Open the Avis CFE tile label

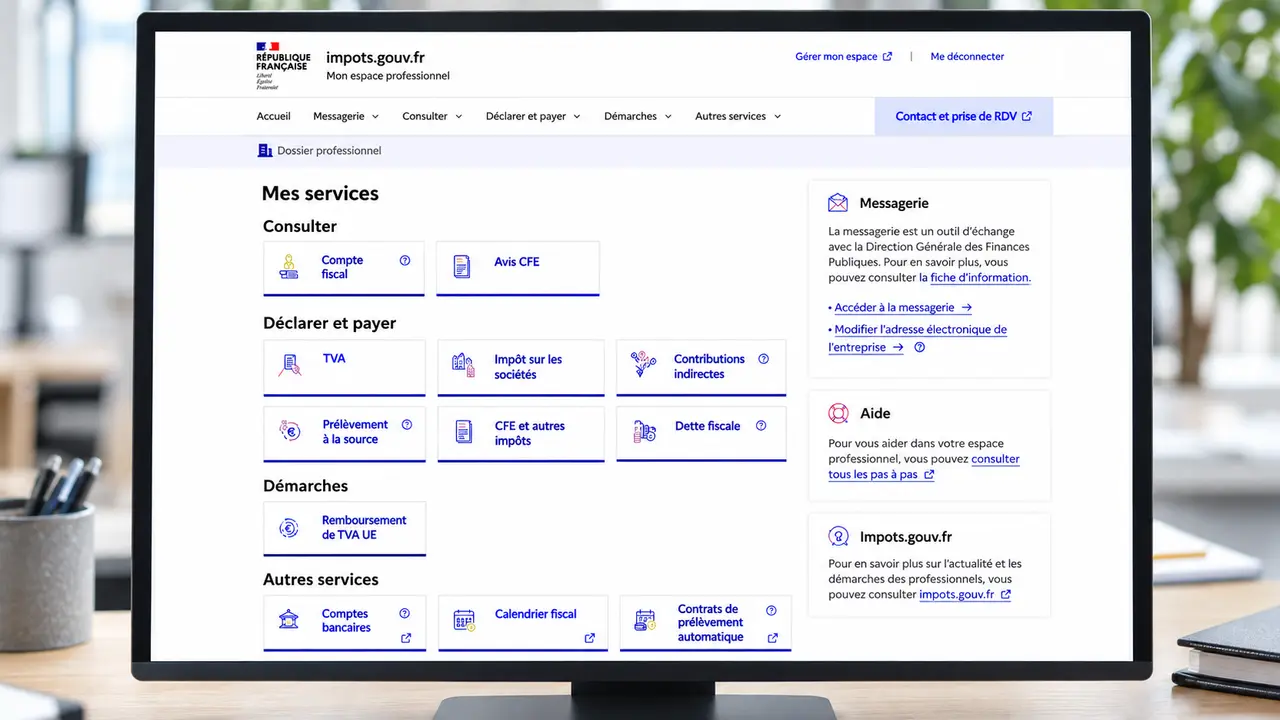point(517,262)
